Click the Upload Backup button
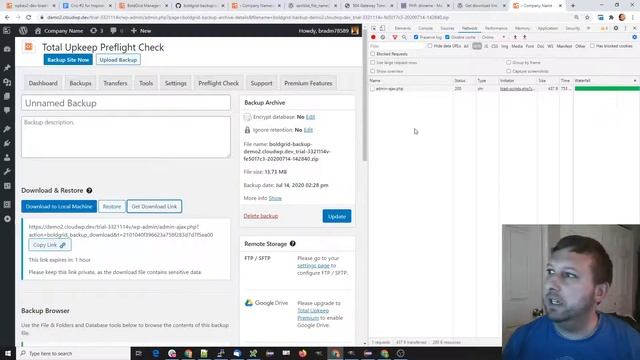 tap(118, 60)
